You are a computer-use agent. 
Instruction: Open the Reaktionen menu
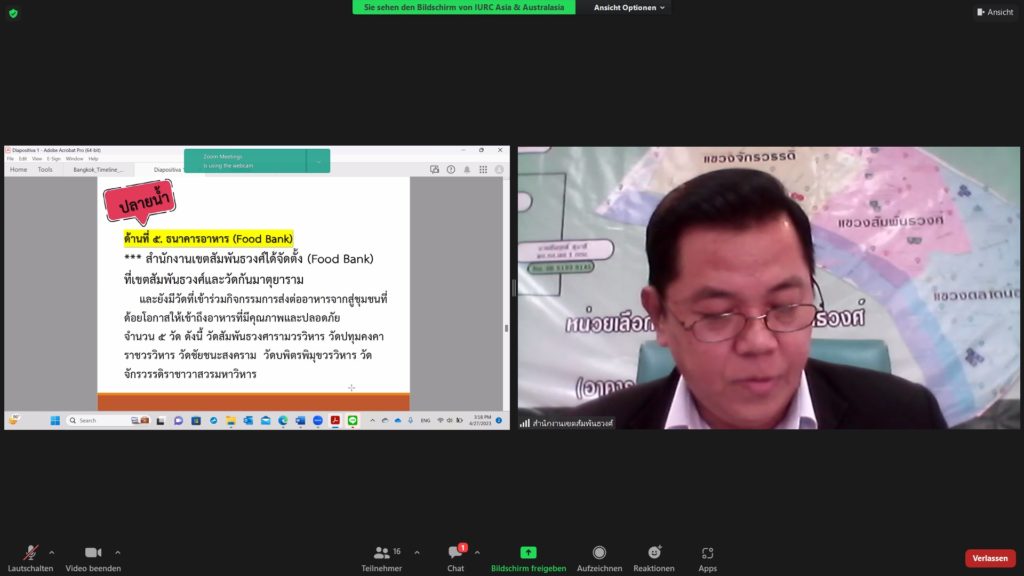(654, 553)
